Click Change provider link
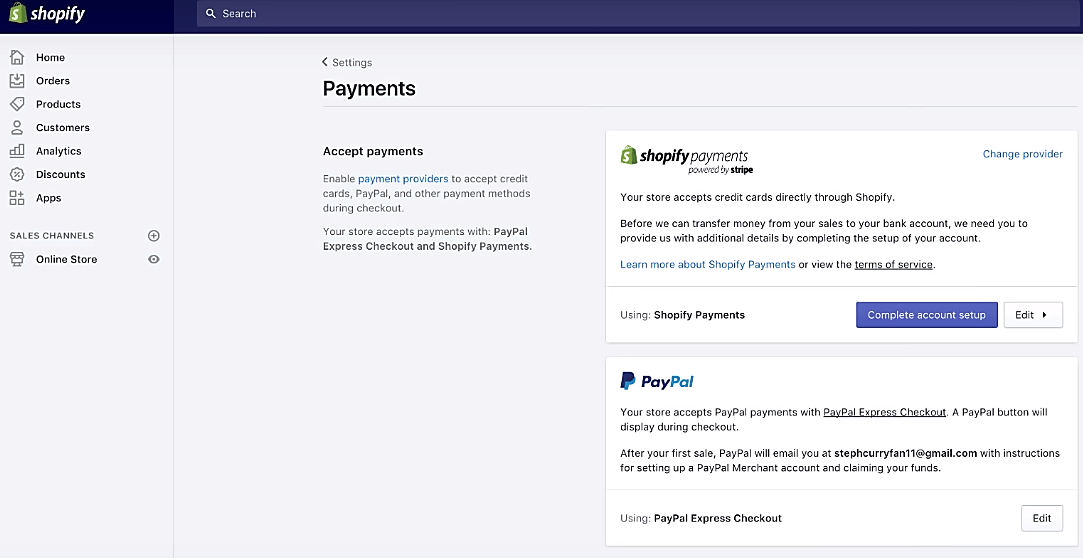Screen dimensions: 1083x558 1022,154
